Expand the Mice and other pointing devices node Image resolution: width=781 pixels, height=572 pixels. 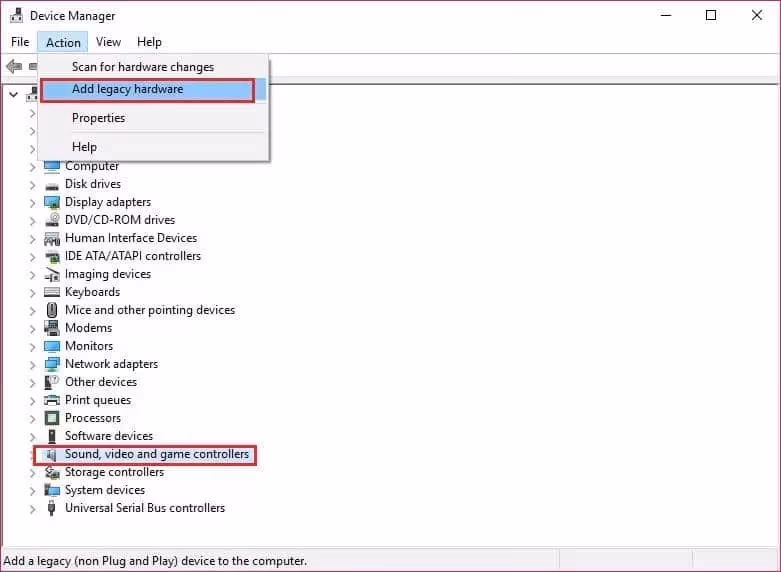(32, 310)
